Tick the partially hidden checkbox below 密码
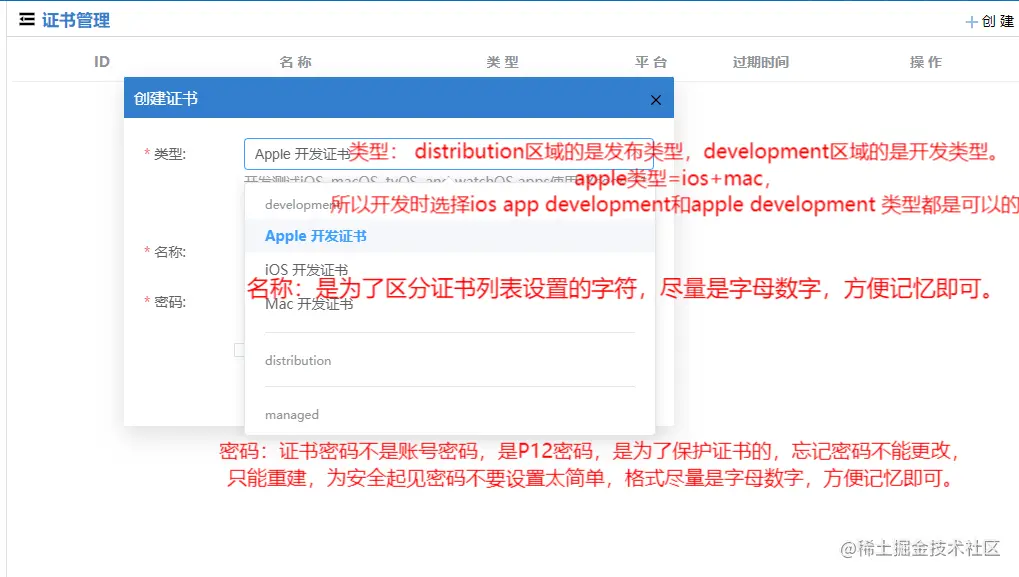Image resolution: width=1019 pixels, height=577 pixels. [239, 350]
